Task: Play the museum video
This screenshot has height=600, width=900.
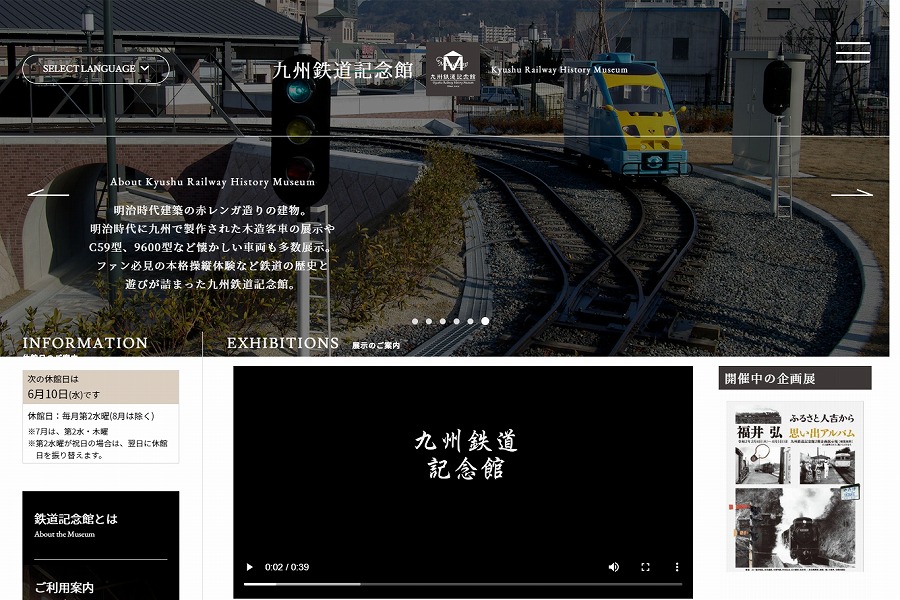Action: coord(249,567)
